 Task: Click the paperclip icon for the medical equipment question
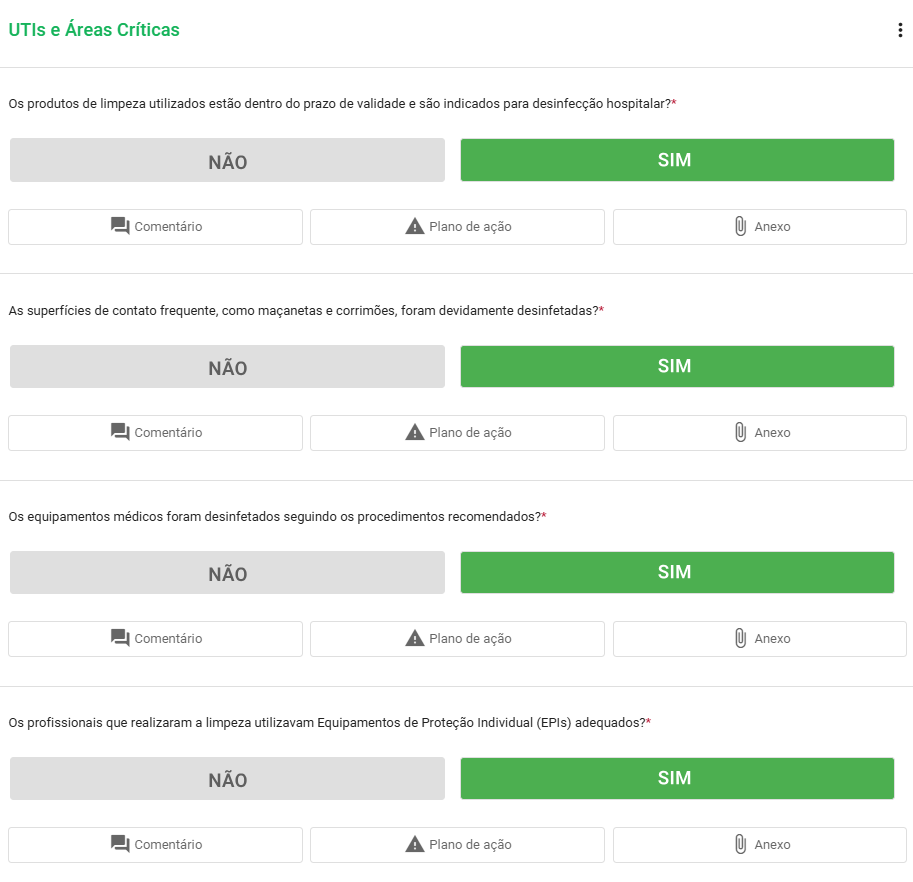pos(740,638)
